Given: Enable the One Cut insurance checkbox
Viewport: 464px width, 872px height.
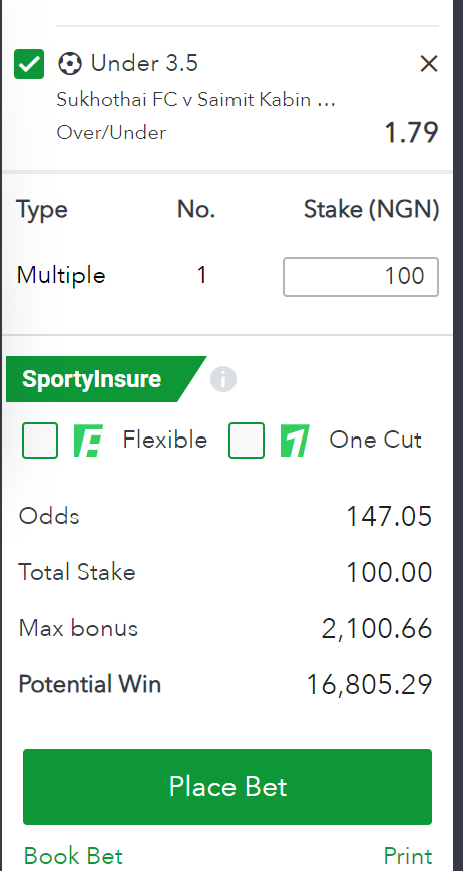Looking at the screenshot, I should (246, 440).
